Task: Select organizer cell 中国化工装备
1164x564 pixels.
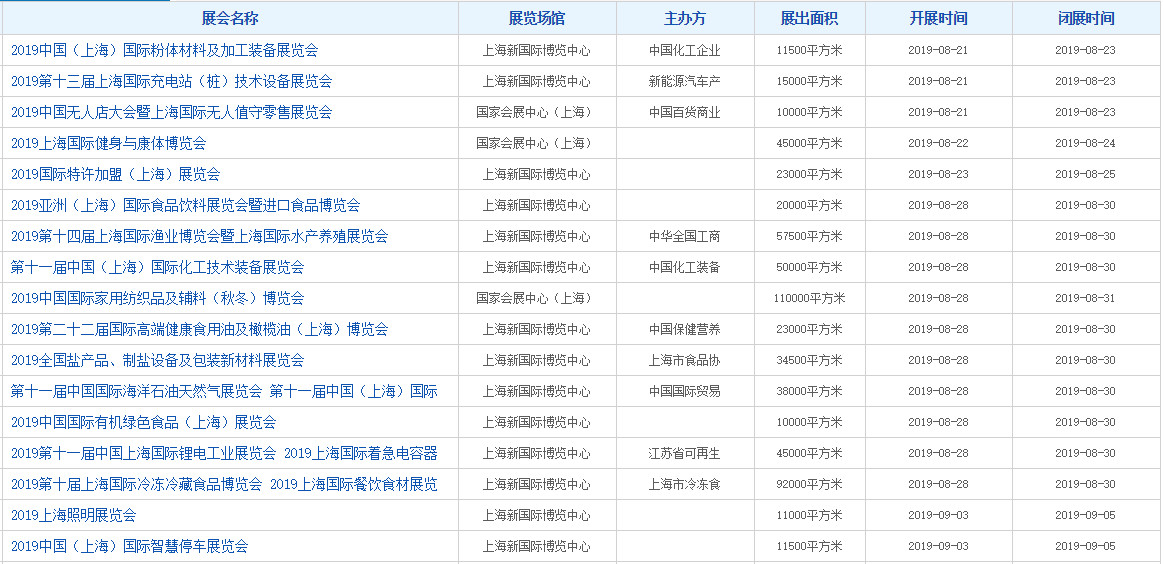Action: [x=684, y=267]
